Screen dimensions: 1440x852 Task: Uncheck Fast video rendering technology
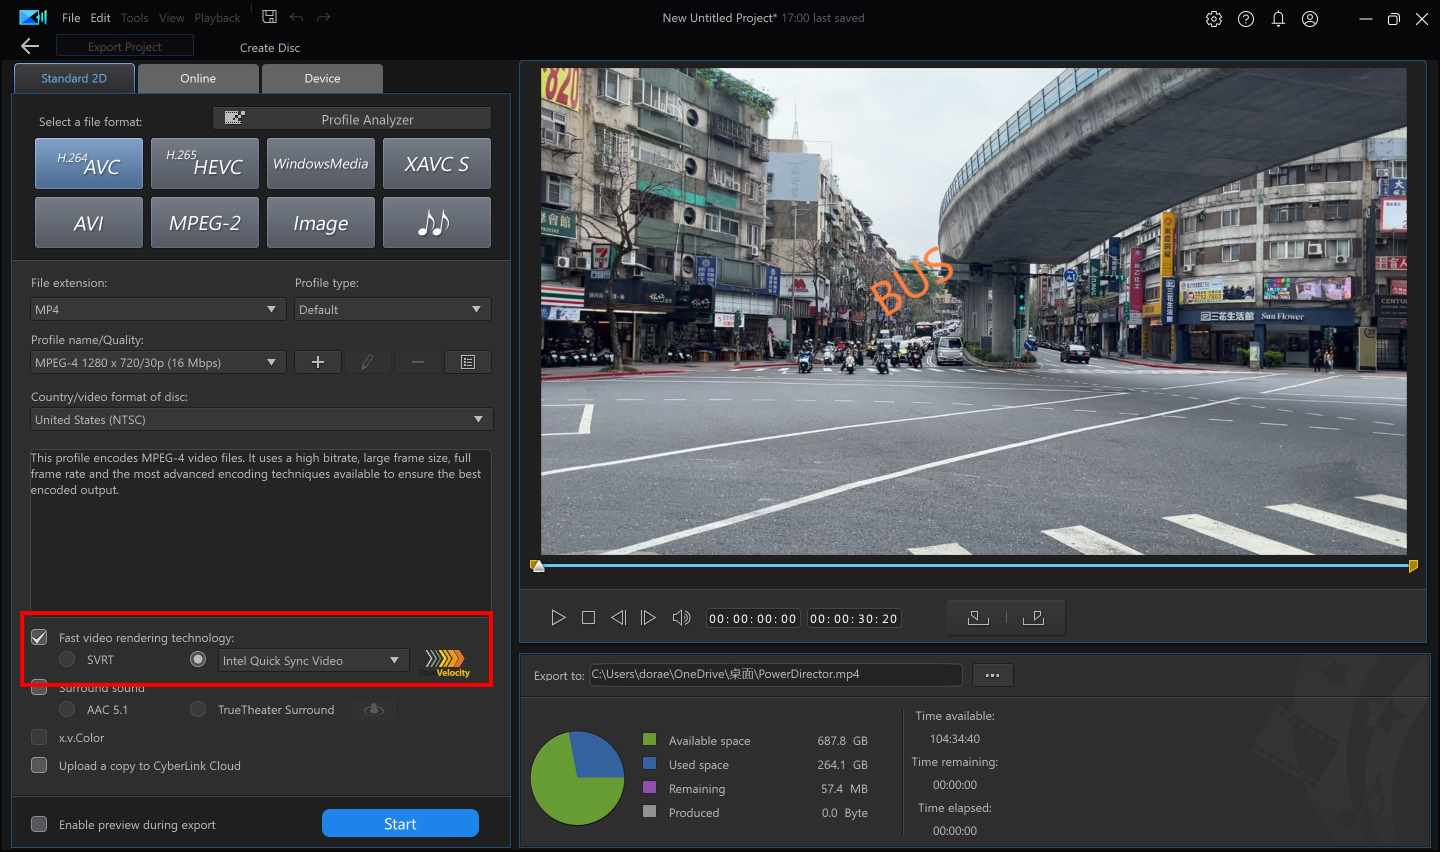(39, 637)
